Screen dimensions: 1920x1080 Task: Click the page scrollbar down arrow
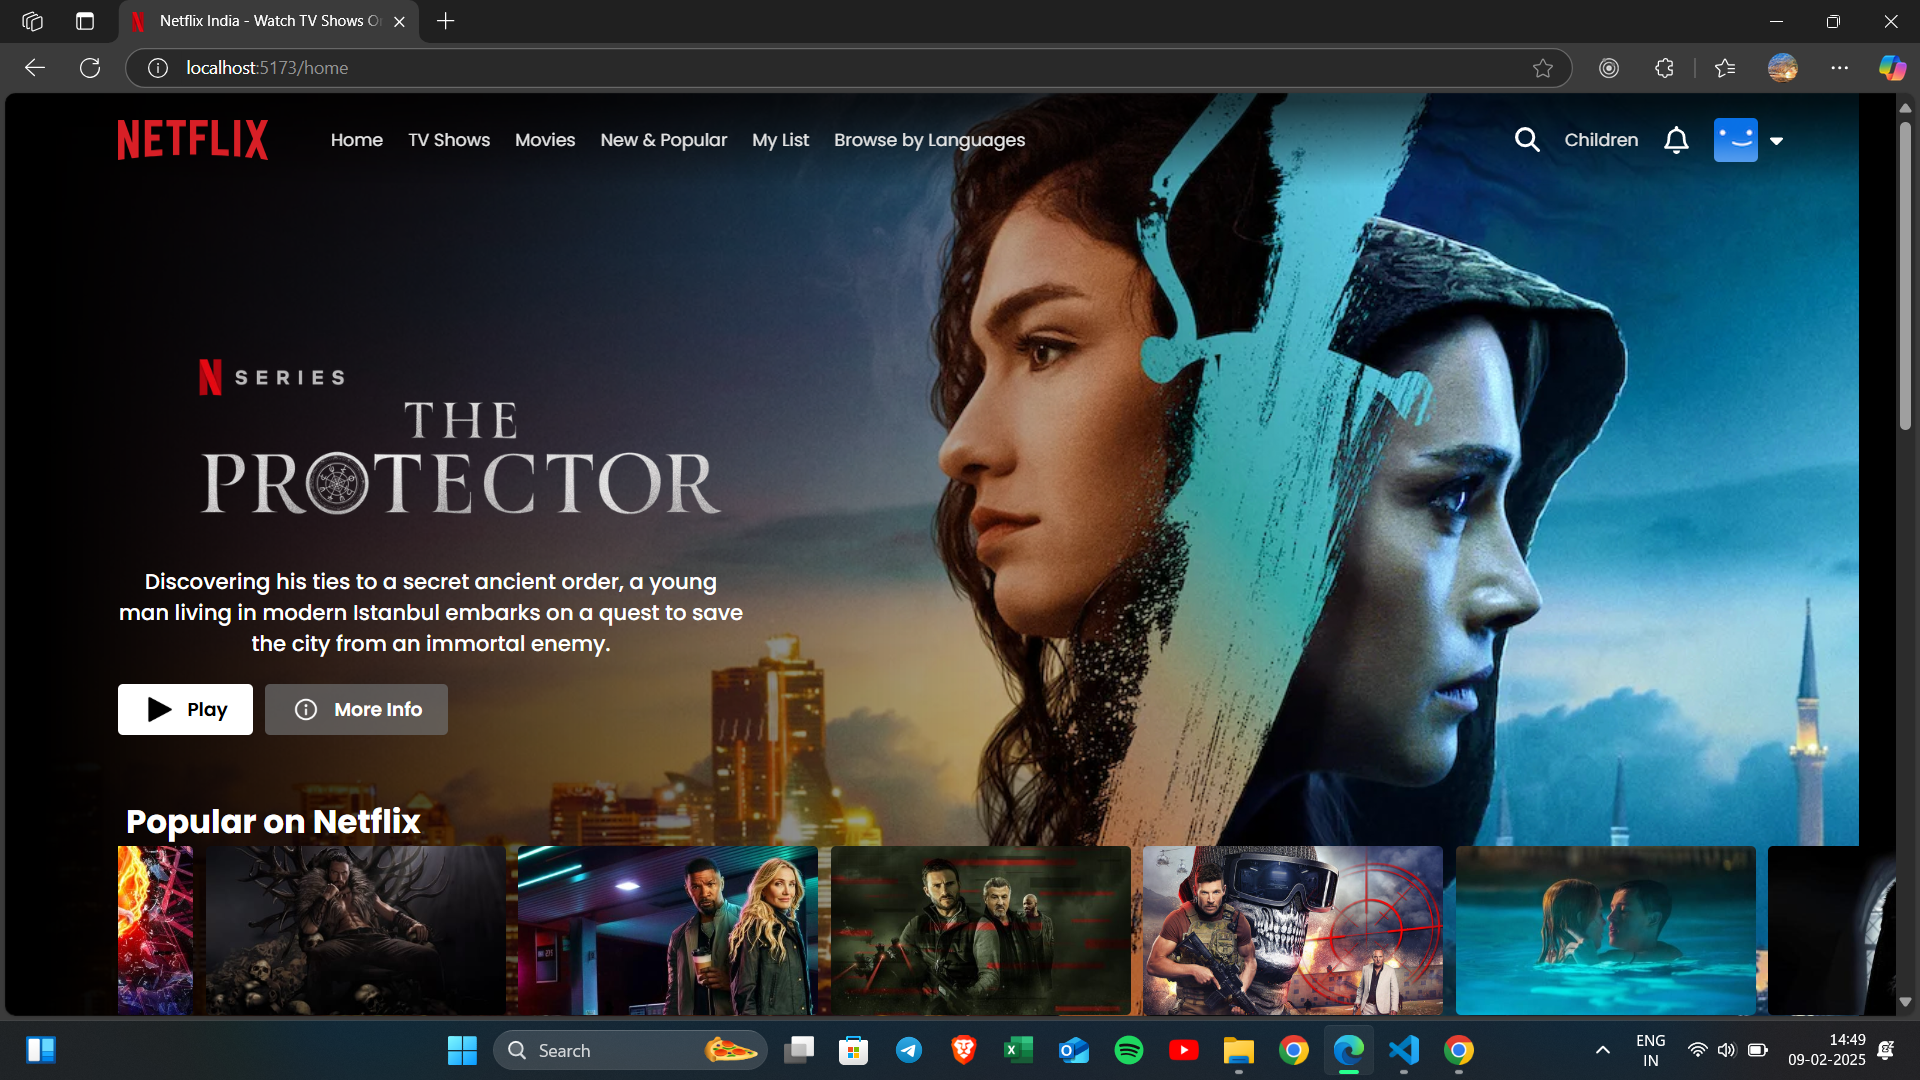pyautogui.click(x=1906, y=1002)
